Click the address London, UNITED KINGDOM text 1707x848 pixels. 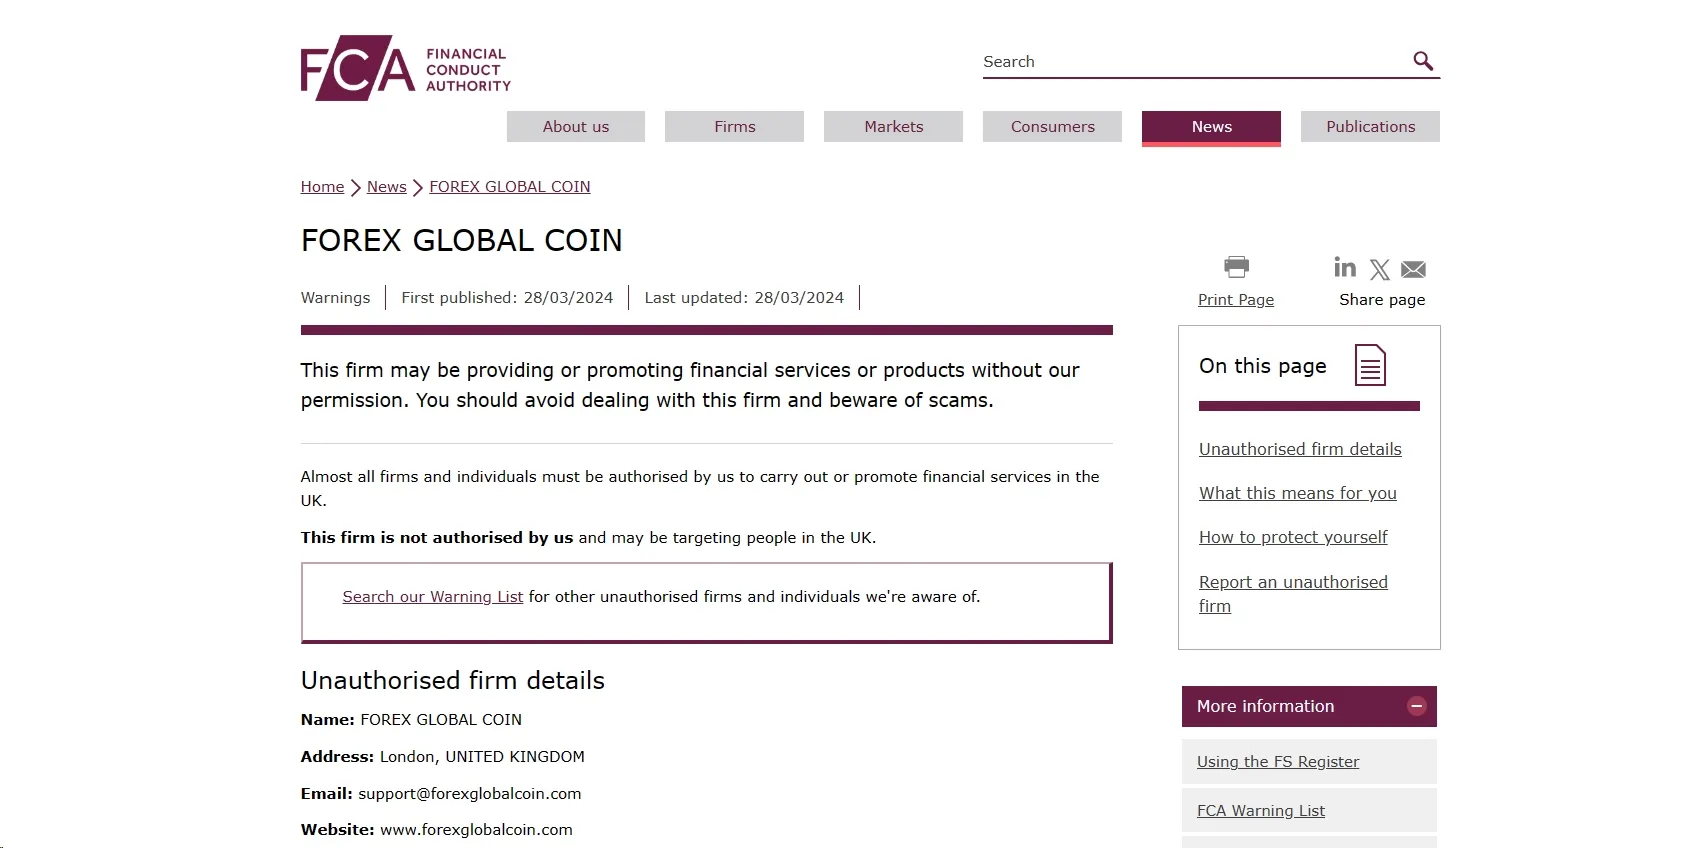tap(482, 757)
